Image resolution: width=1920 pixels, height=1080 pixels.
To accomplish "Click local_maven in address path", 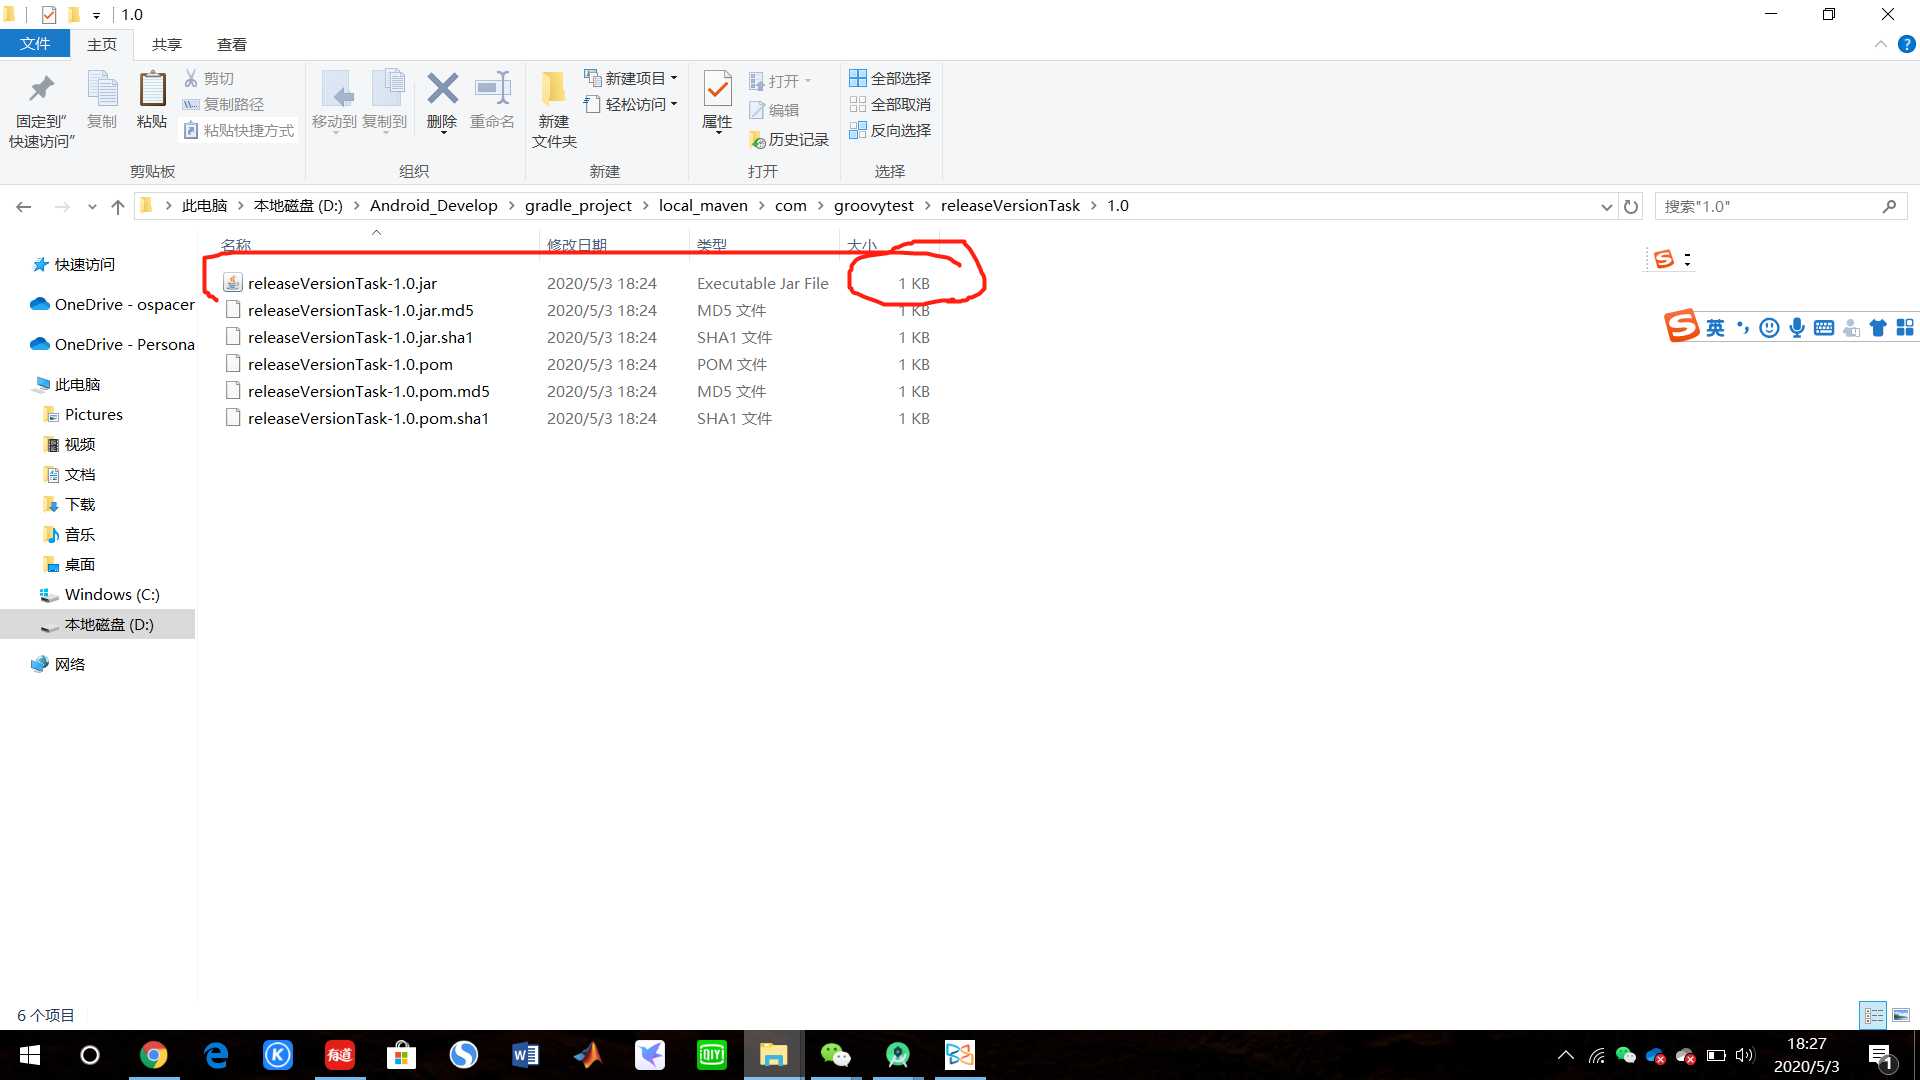I will (x=703, y=205).
